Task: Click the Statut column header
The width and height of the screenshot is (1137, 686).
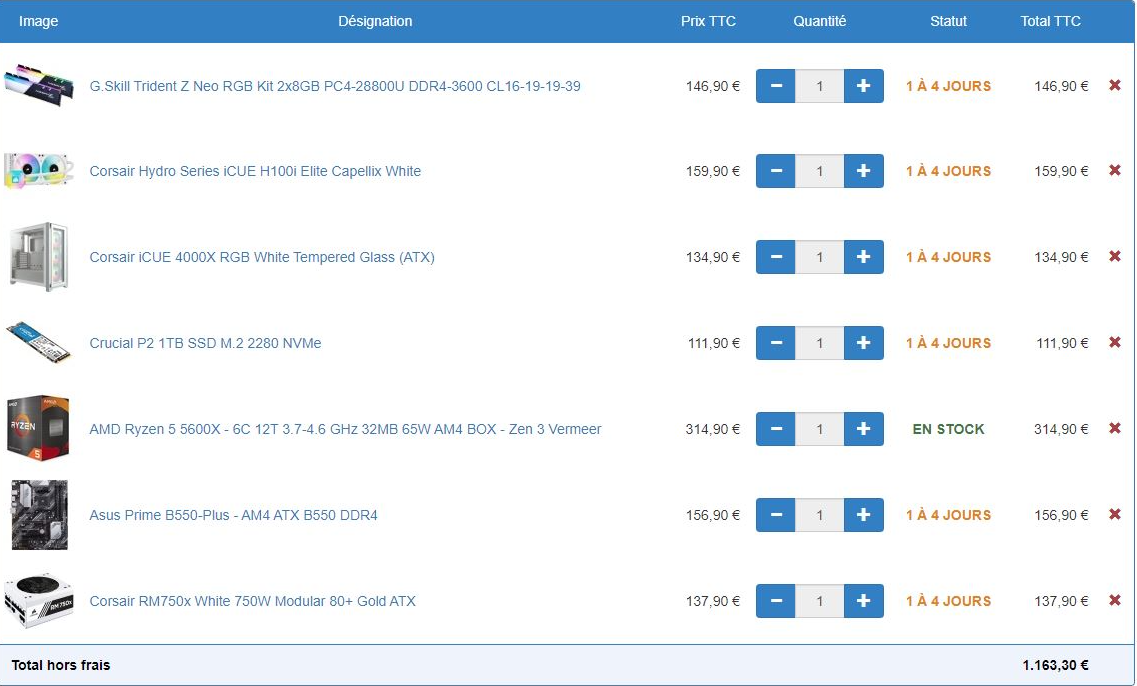Action: tap(948, 21)
